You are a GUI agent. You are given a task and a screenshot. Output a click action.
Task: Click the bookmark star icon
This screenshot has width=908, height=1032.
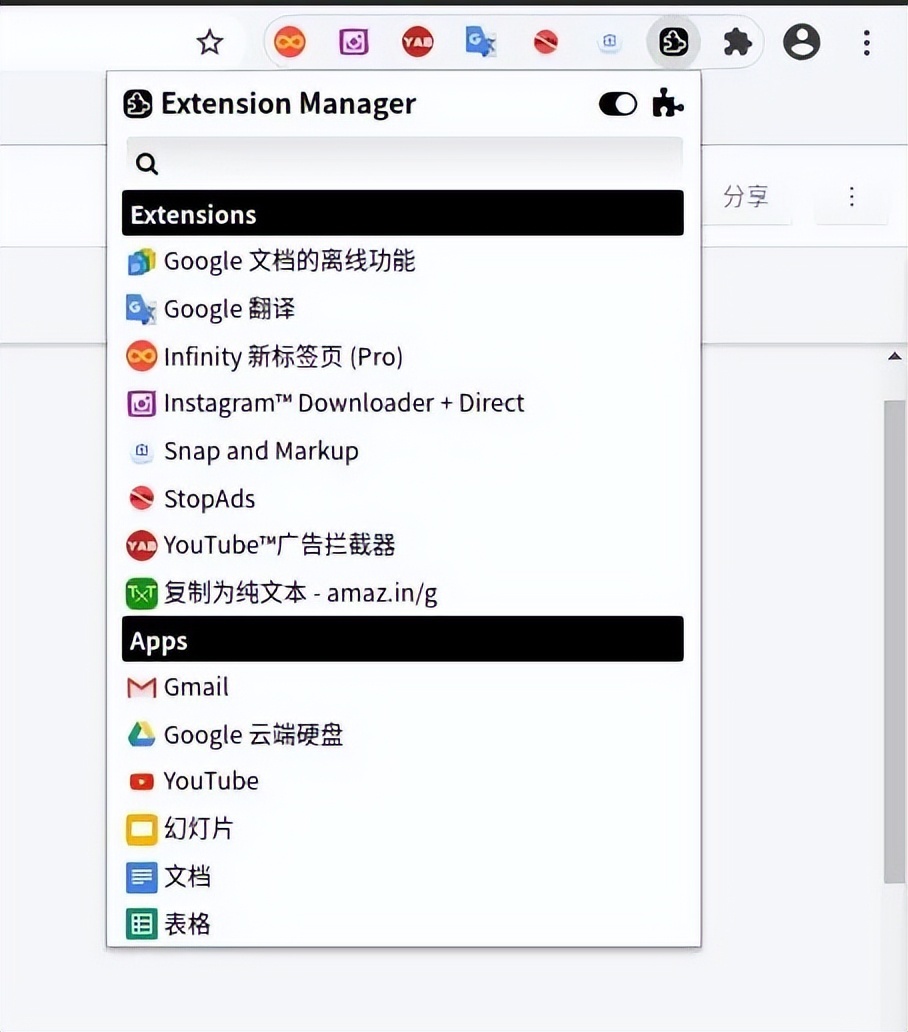click(x=209, y=42)
